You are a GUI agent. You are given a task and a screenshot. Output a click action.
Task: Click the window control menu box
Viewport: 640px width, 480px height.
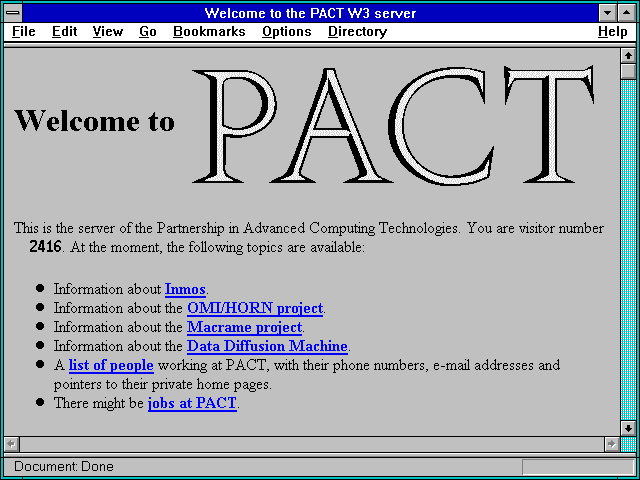(13, 13)
